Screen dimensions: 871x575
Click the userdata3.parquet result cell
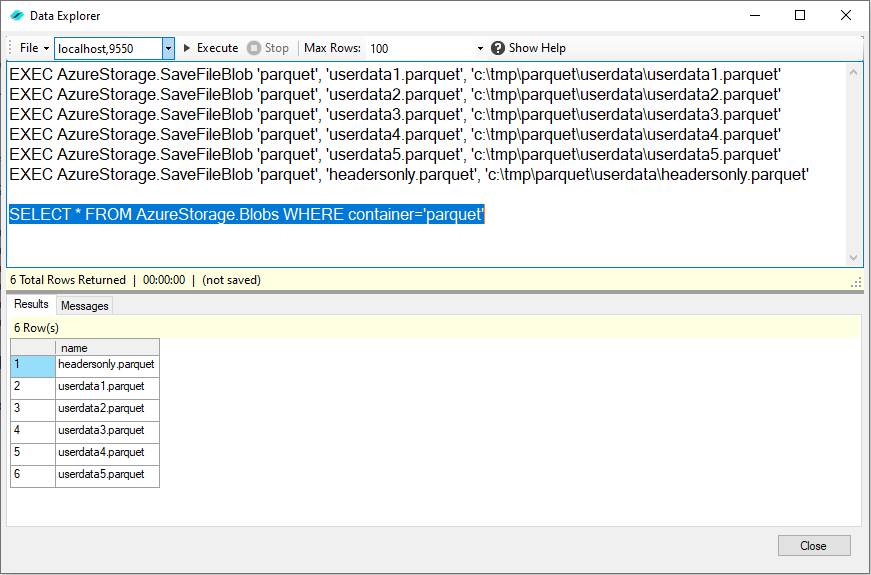pyautogui.click(x=107, y=432)
